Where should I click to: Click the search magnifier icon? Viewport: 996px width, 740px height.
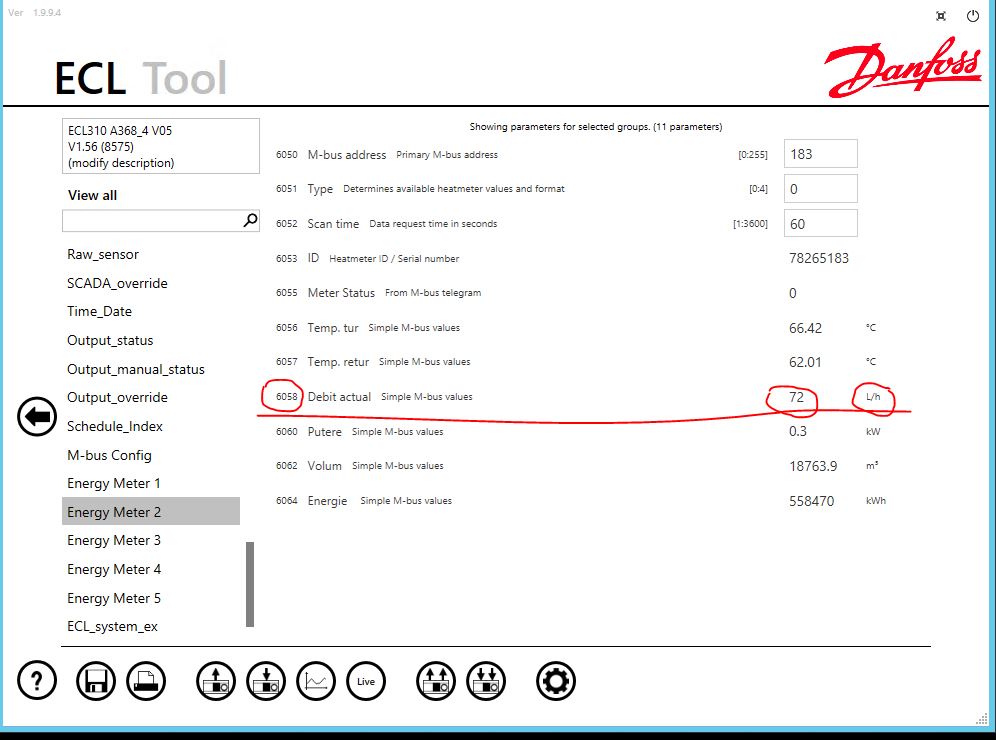250,220
